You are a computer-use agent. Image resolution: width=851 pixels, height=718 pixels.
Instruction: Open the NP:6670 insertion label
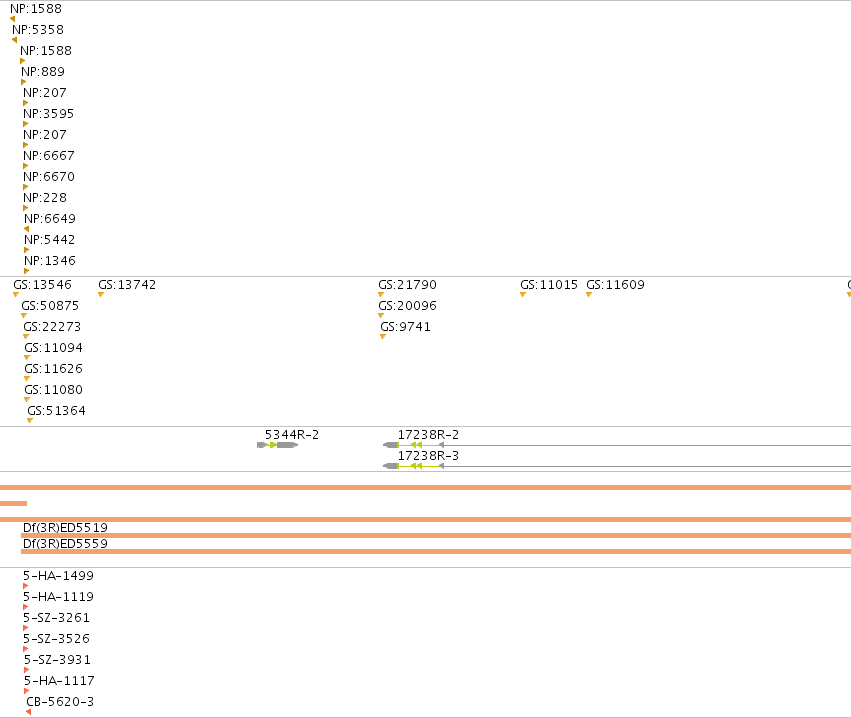(49, 176)
